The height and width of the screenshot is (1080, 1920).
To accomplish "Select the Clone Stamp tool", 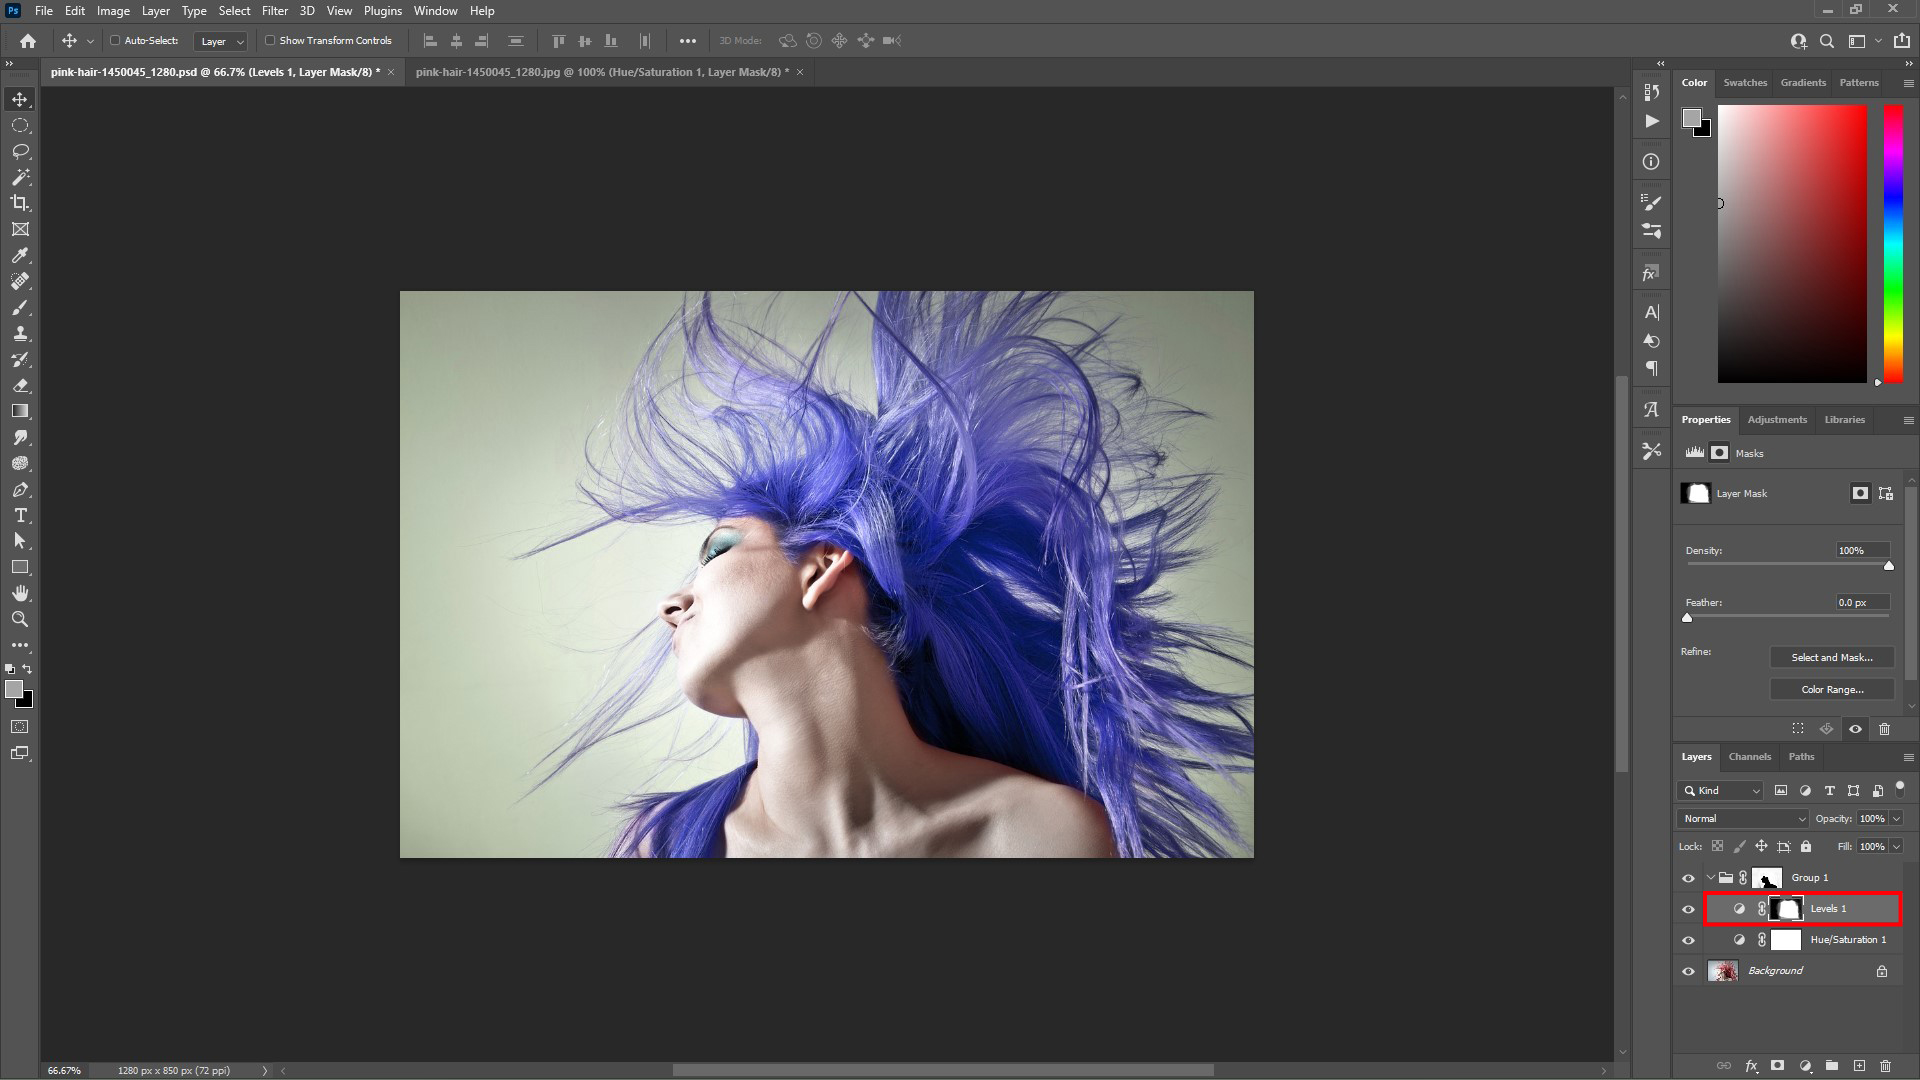I will 20,334.
